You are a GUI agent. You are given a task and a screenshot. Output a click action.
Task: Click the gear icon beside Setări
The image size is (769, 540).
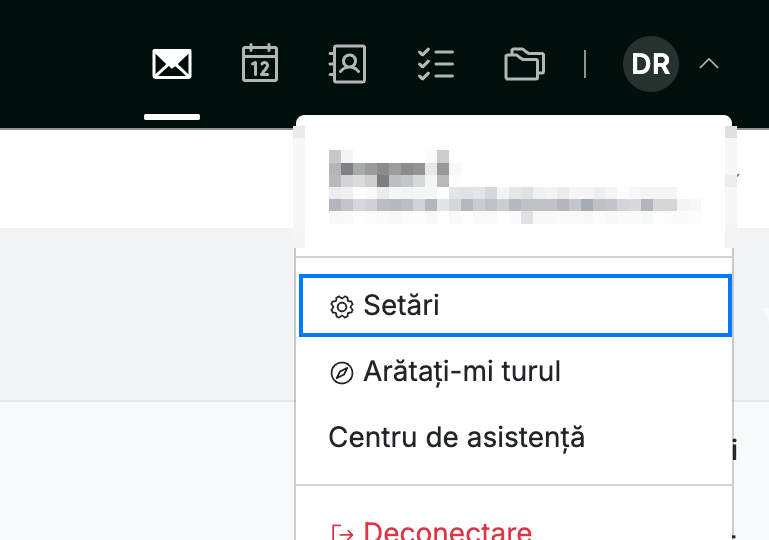coord(342,307)
